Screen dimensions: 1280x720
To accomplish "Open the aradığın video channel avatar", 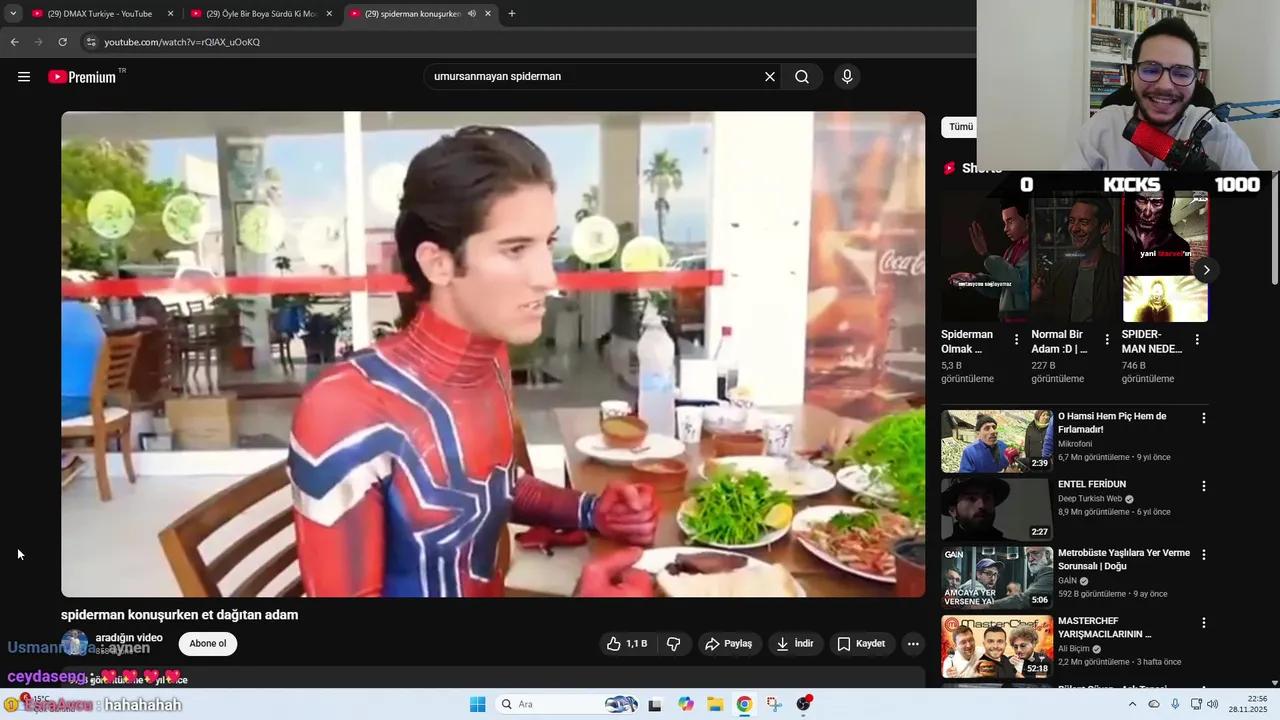I will [74, 643].
